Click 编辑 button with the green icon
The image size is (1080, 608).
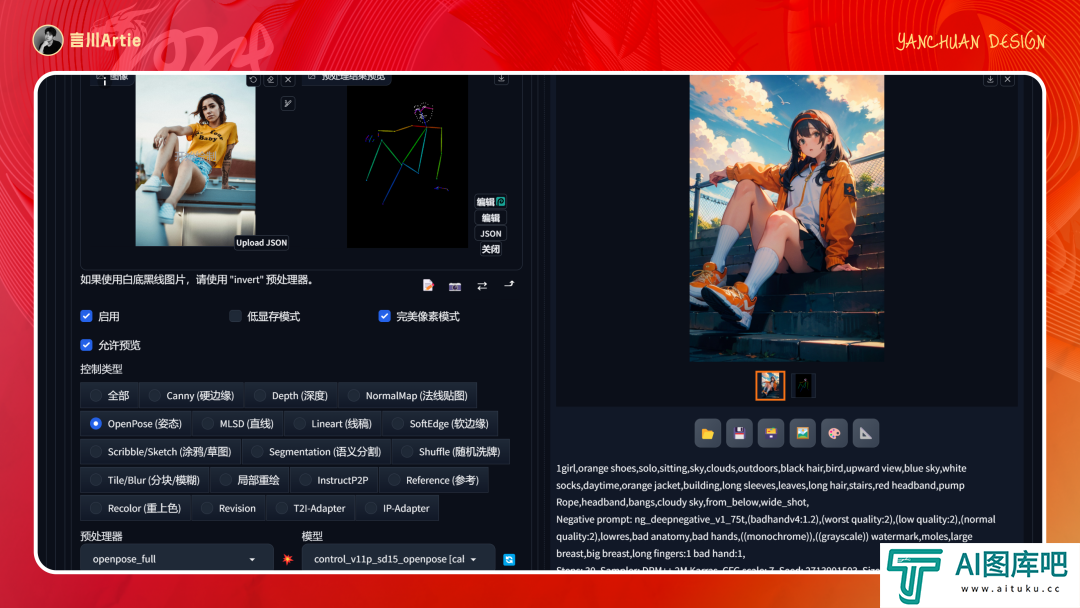tap(491, 202)
